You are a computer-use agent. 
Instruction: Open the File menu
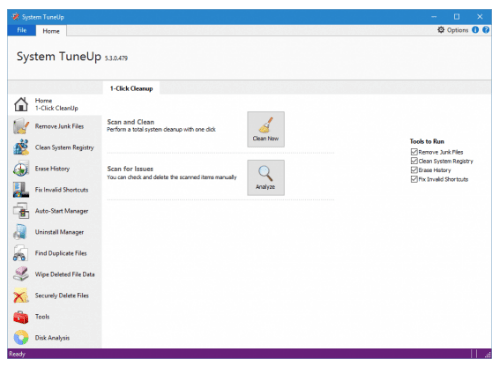(22, 30)
